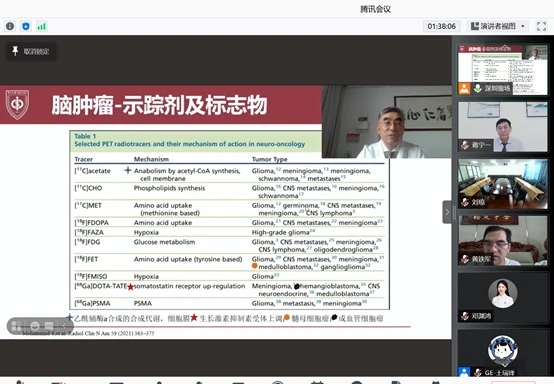The image size is (554, 384).
Task: Open the speaker view layout dropdown
Action: point(498,26)
